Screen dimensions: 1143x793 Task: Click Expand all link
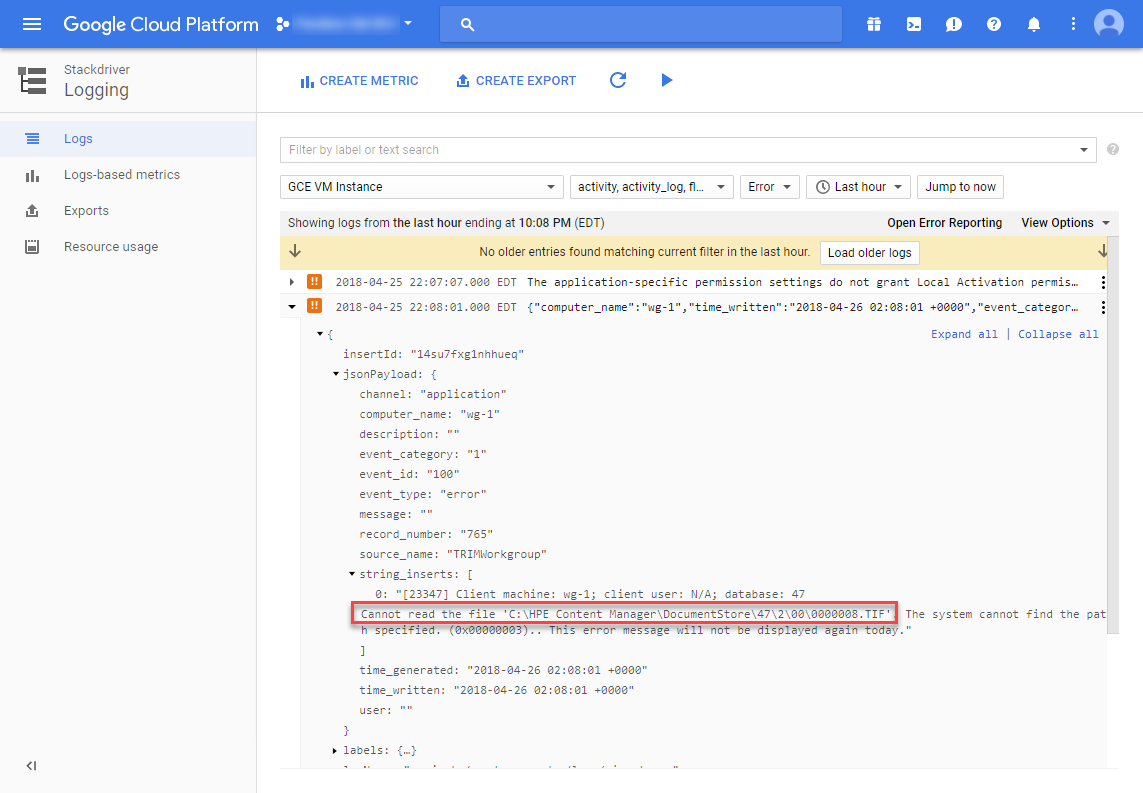(964, 334)
